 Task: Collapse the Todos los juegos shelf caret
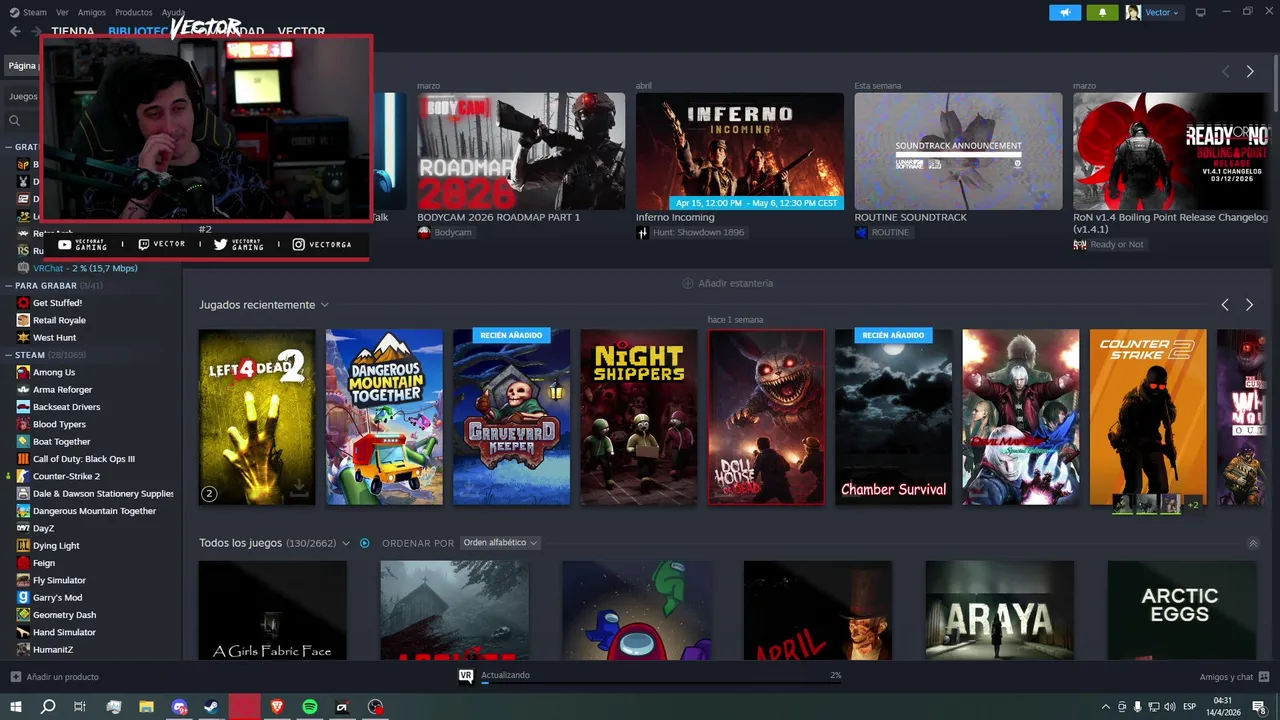[x=1253, y=543]
